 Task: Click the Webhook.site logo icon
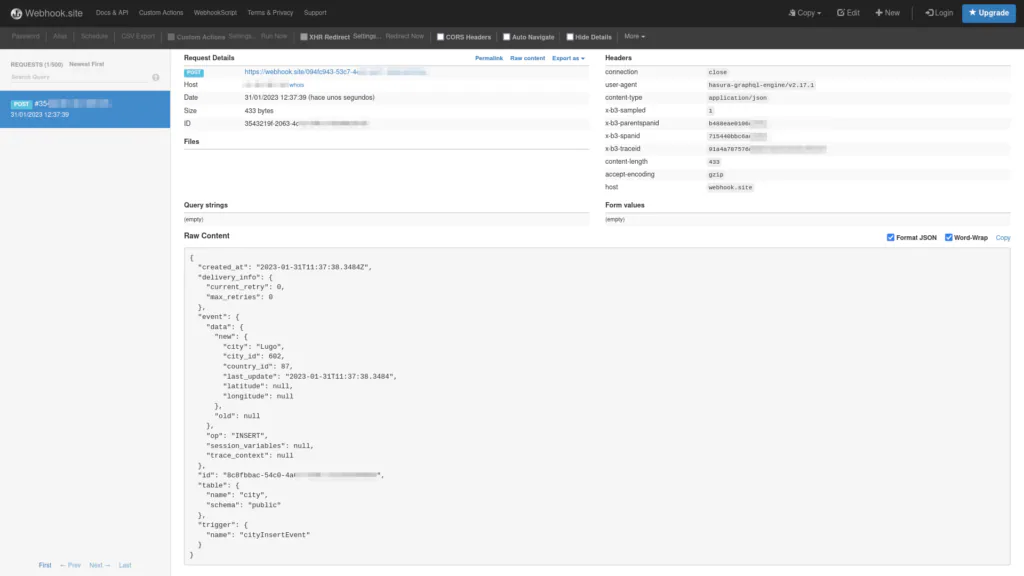16,13
